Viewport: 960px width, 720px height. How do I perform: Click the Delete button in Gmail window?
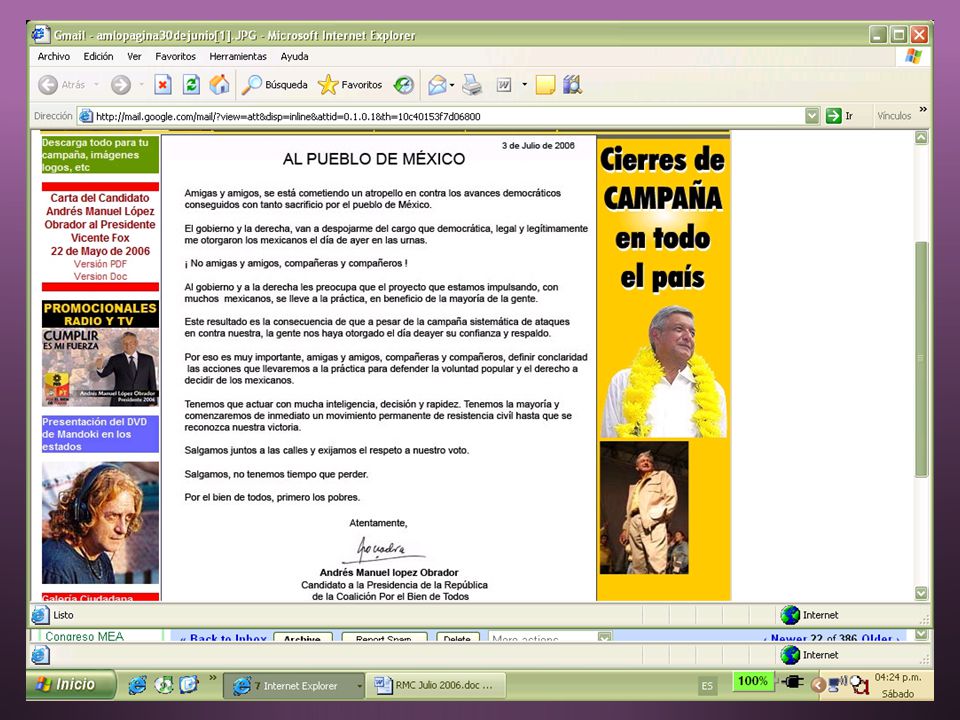[457, 637]
